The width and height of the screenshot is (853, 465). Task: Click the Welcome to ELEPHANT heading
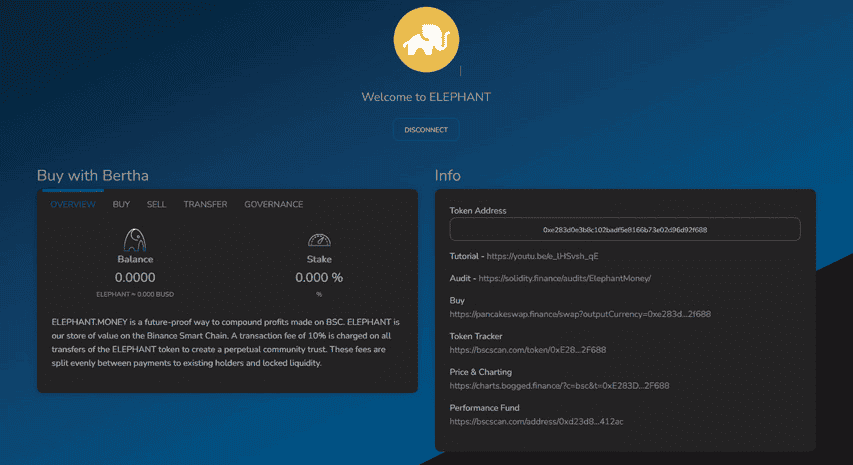click(x=426, y=97)
